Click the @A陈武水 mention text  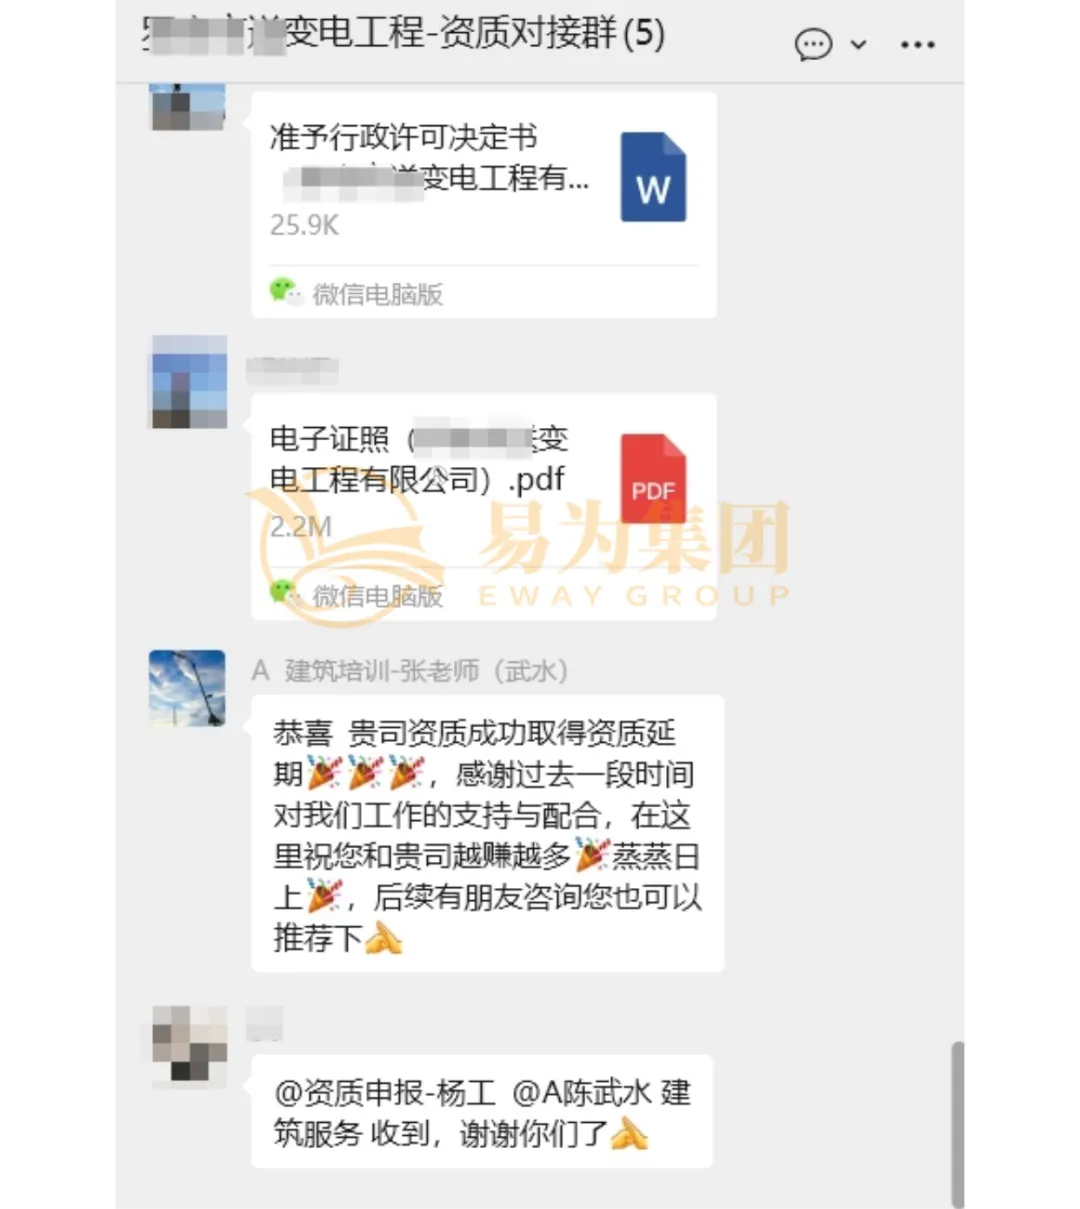[x=582, y=1092]
